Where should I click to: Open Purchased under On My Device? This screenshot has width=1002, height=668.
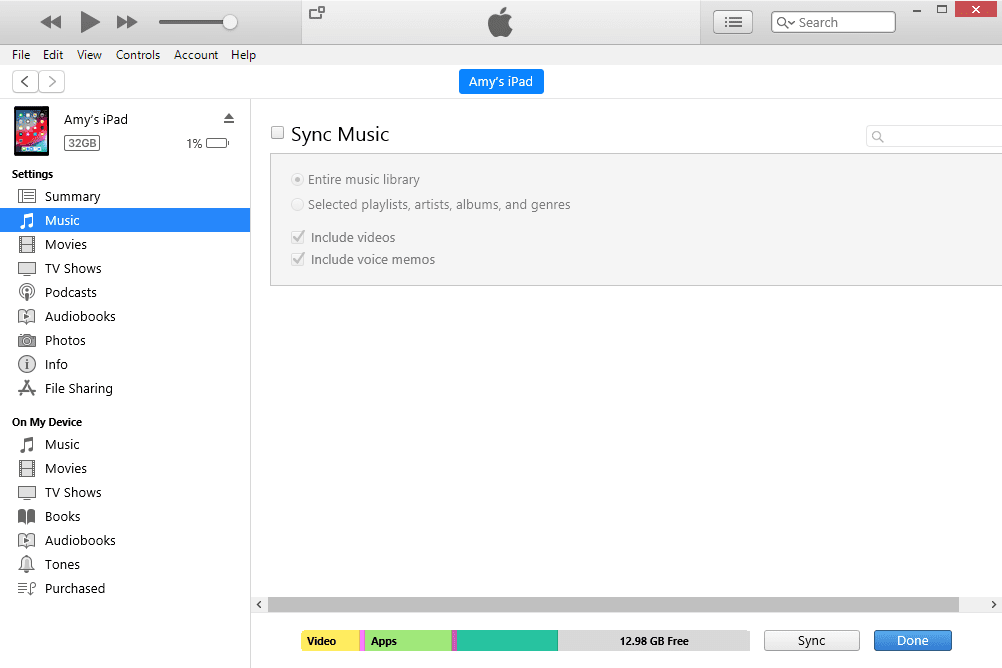coord(125,588)
